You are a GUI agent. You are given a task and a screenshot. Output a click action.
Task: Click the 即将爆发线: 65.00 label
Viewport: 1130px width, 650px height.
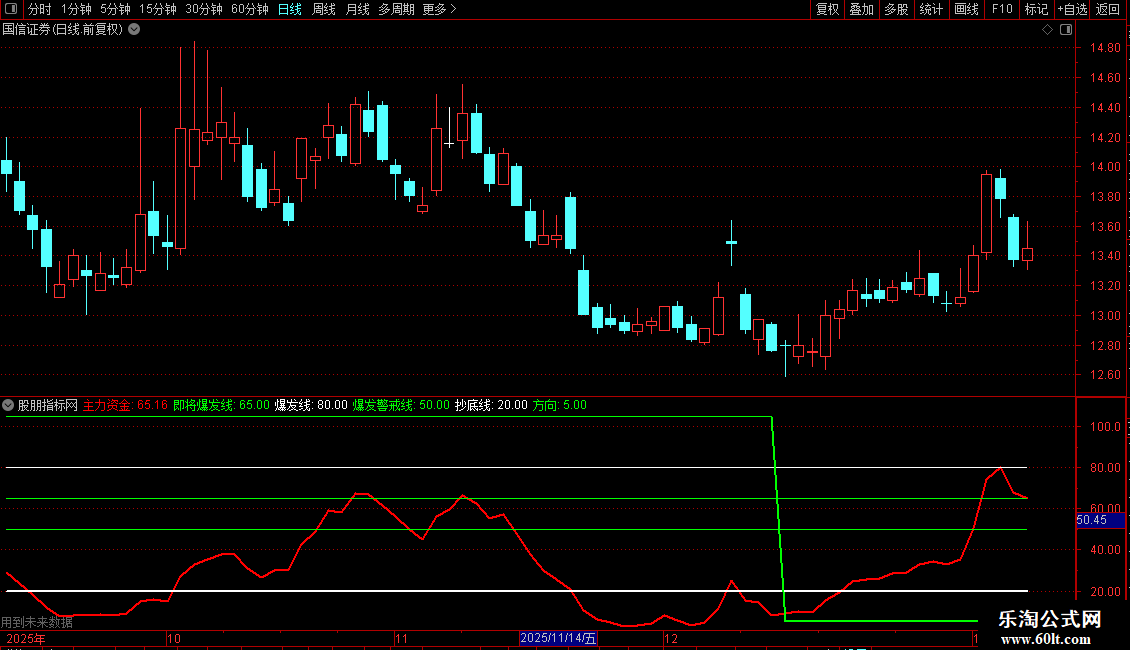(221, 405)
